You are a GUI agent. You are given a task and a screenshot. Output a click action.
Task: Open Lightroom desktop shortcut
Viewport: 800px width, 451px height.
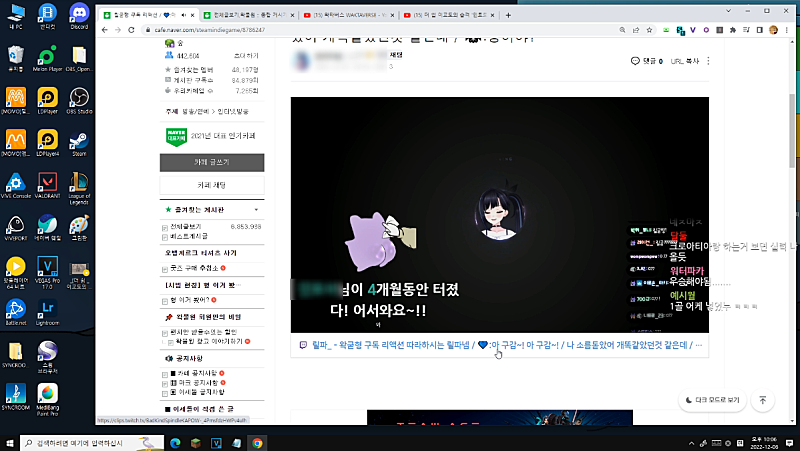tap(47, 312)
